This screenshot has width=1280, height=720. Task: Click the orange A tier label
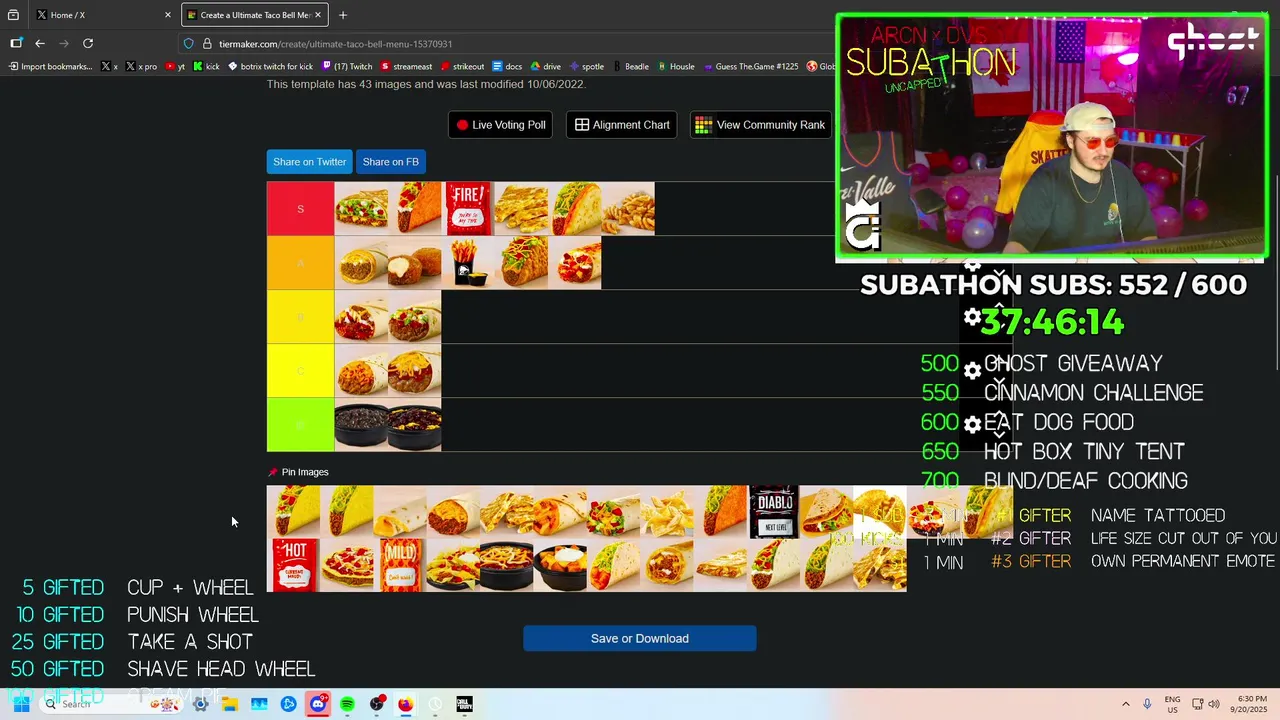click(300, 263)
